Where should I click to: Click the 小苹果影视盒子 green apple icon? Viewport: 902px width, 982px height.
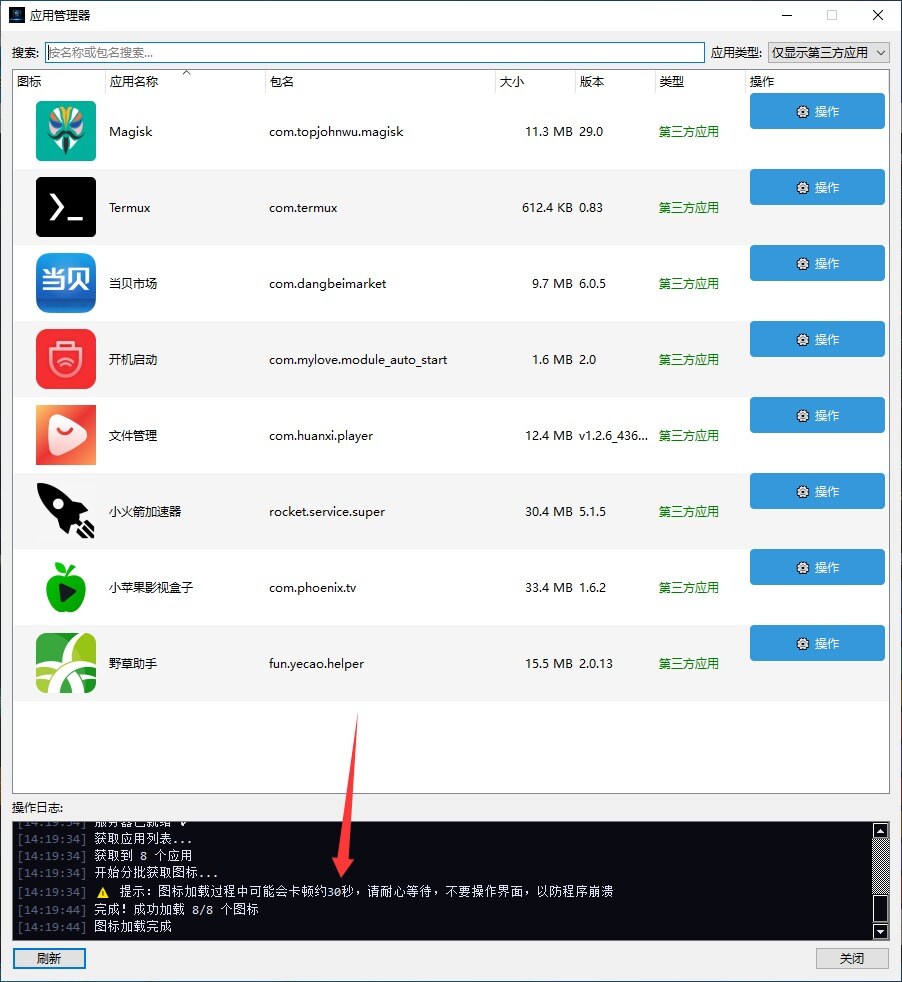pyautogui.click(x=66, y=587)
